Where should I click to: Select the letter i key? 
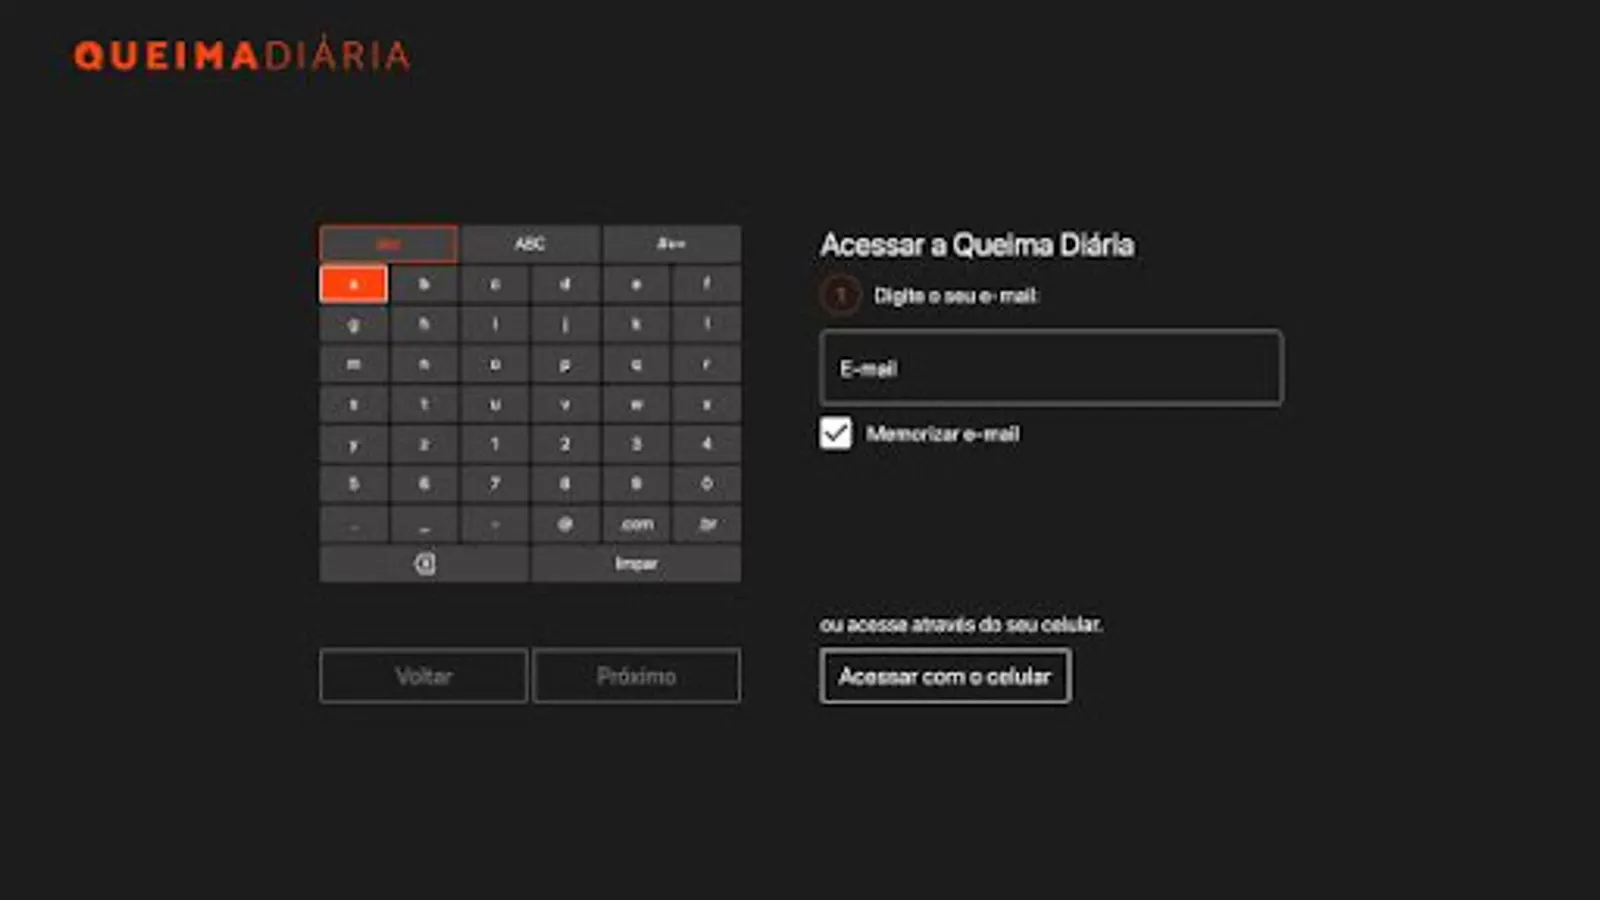[495, 324]
